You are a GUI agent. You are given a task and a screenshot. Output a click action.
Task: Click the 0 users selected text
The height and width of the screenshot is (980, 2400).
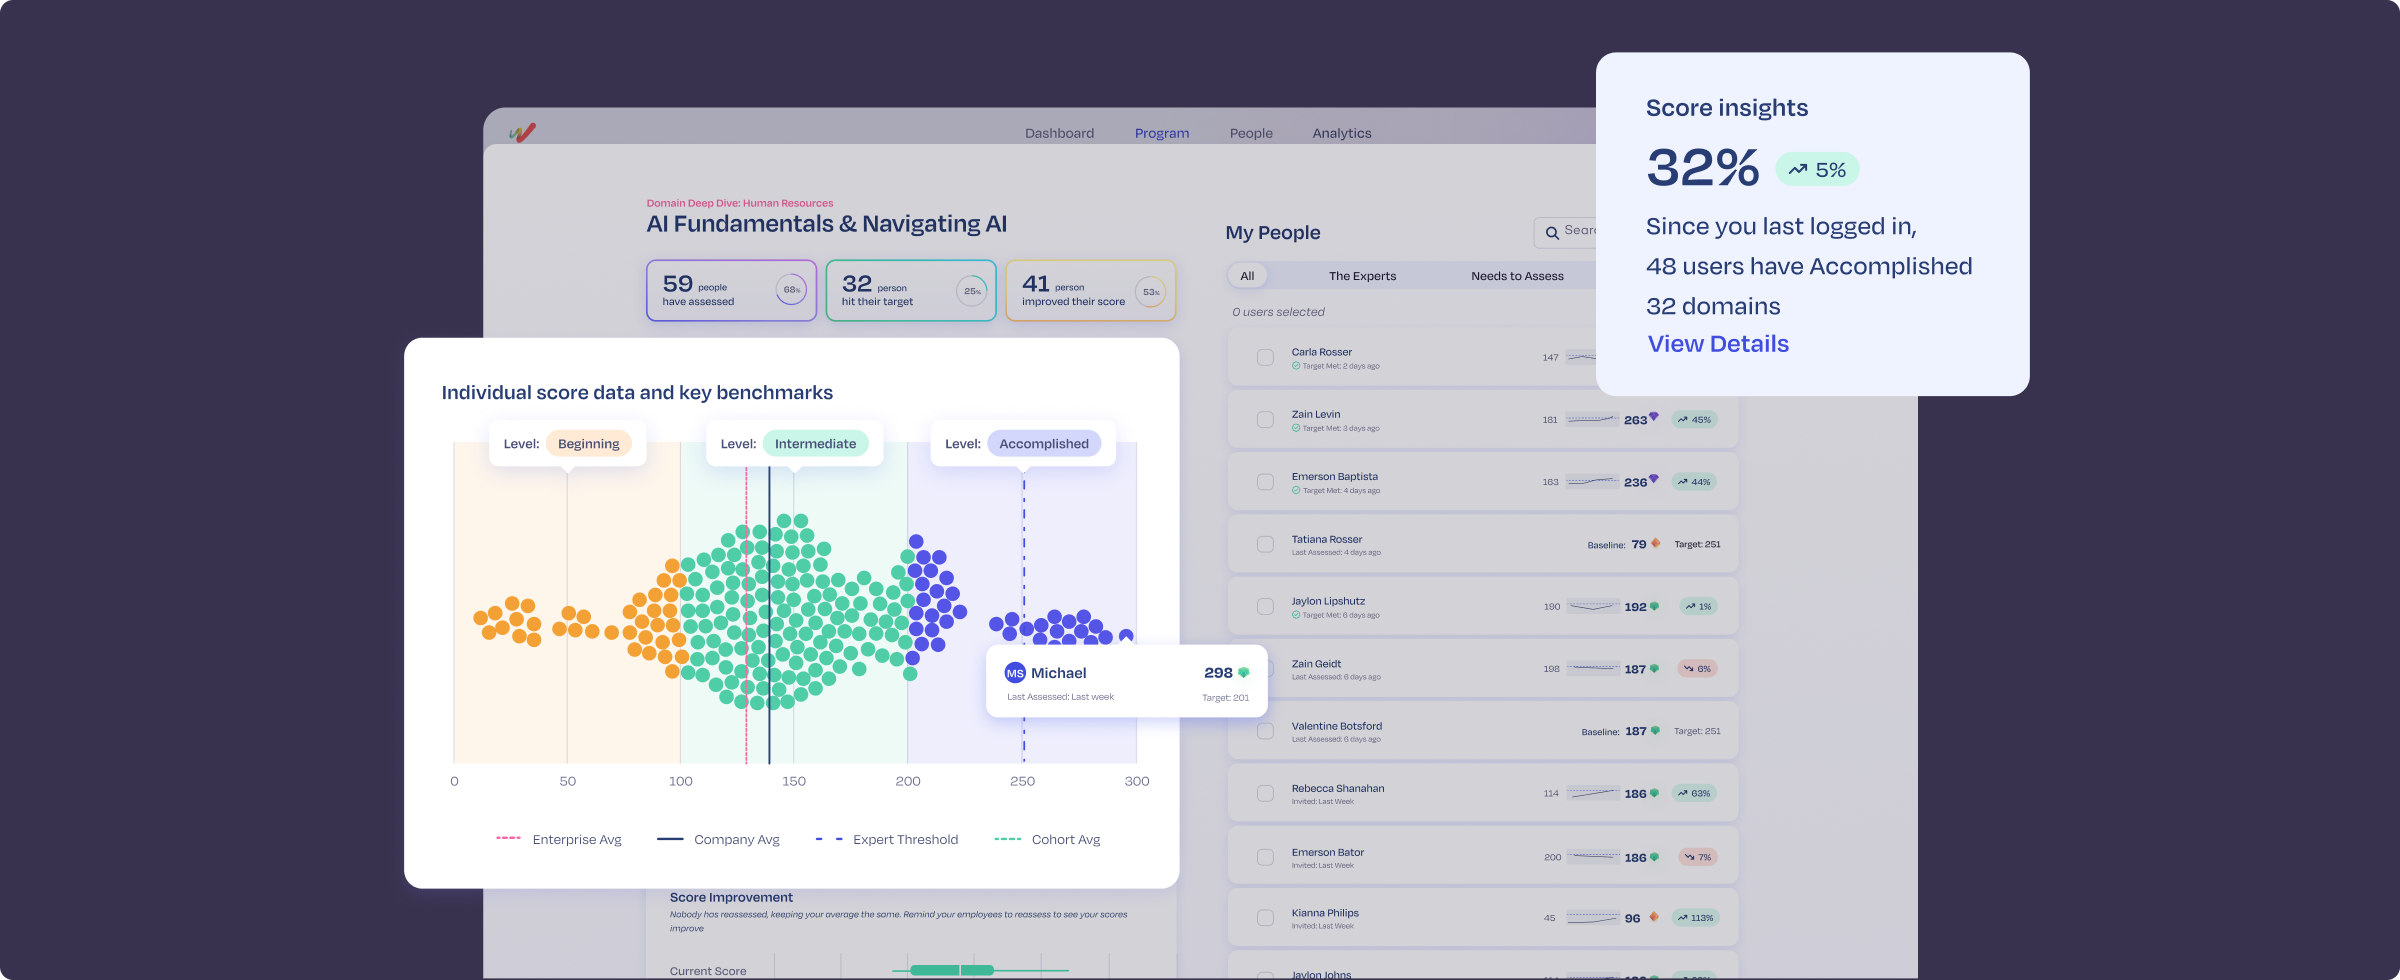(x=1278, y=312)
